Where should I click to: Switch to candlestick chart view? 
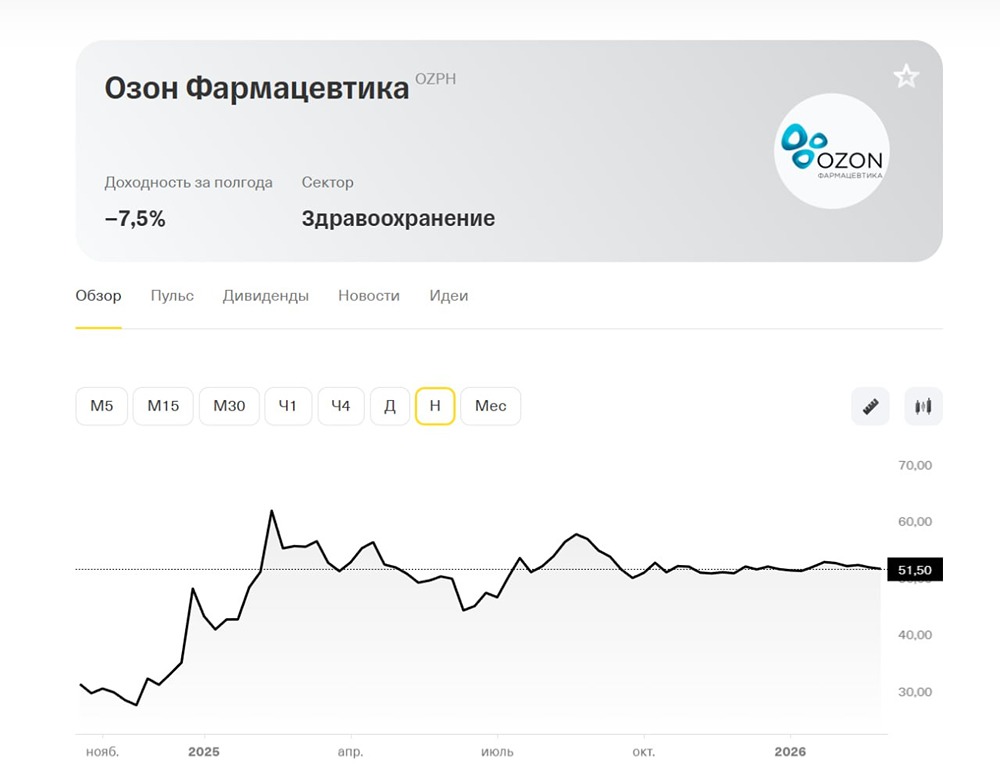pyautogui.click(x=923, y=406)
